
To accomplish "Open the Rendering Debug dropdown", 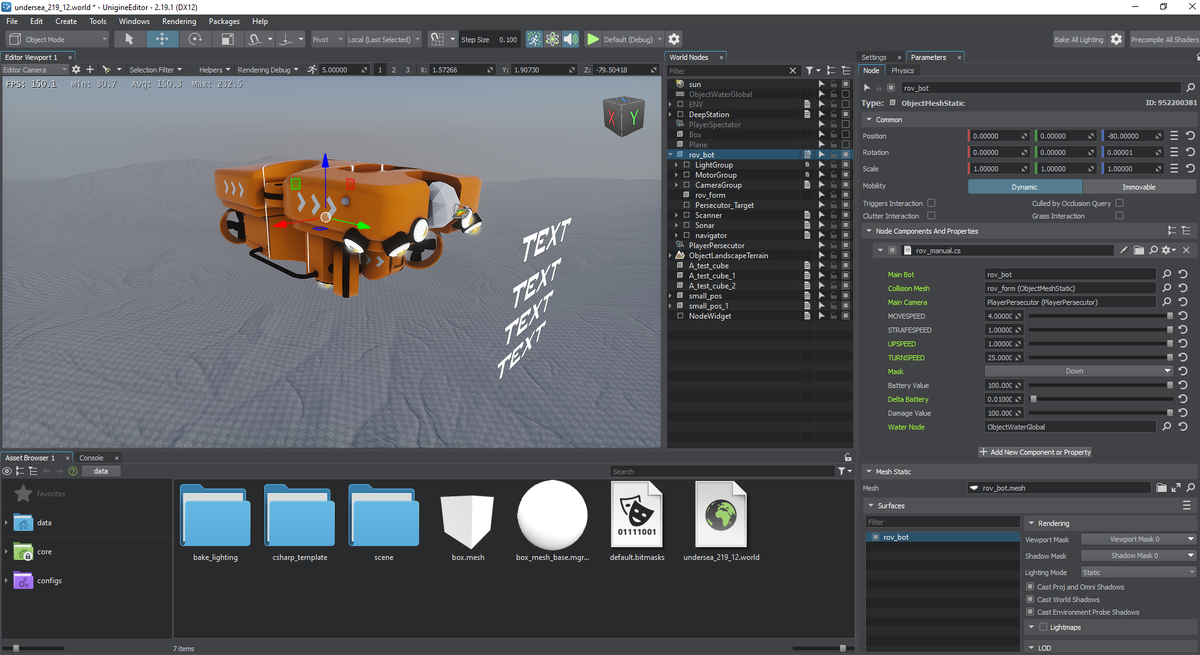I will click(x=268, y=70).
